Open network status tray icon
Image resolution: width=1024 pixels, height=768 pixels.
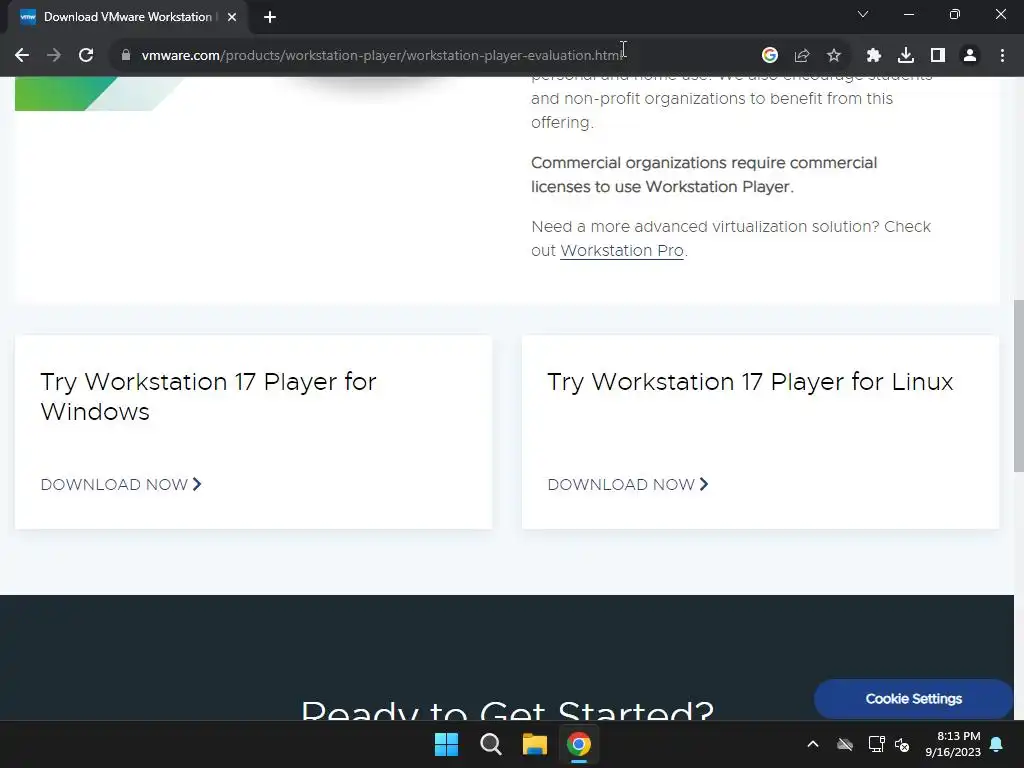click(876, 744)
